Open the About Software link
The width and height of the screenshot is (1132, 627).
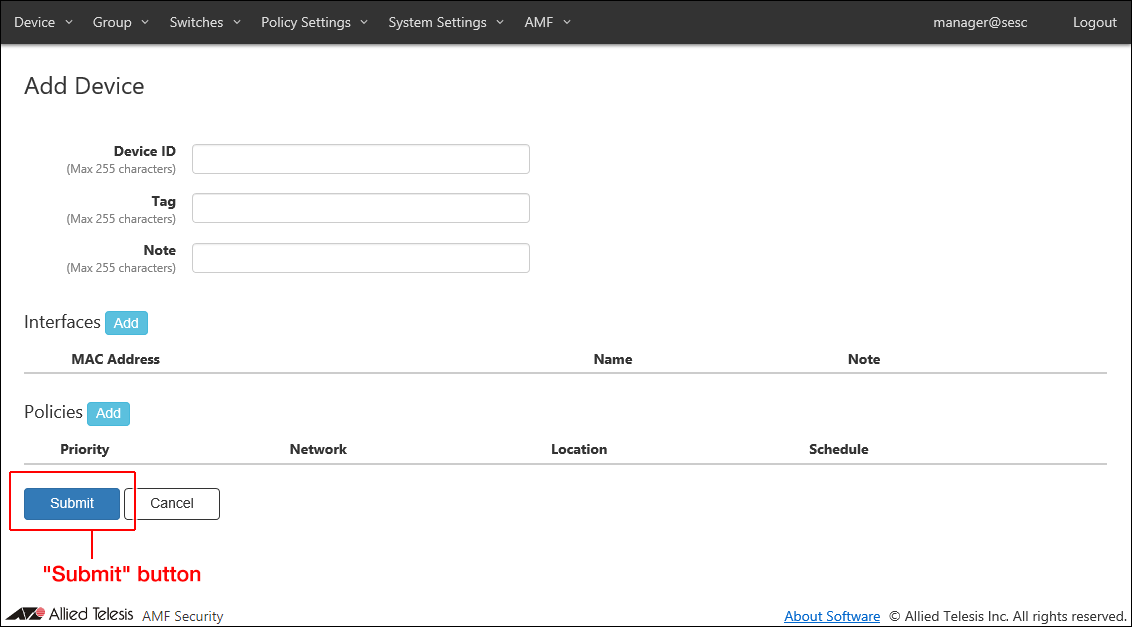(832, 616)
